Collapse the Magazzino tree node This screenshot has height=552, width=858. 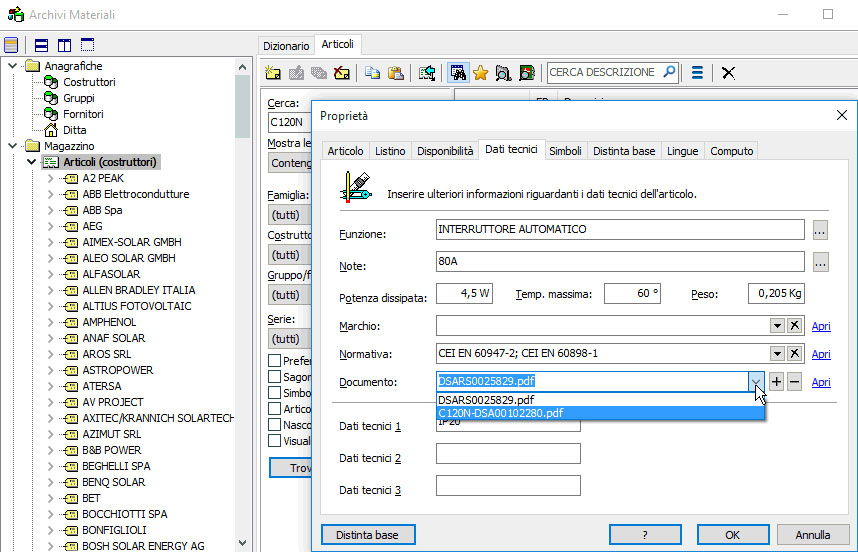click(12, 146)
